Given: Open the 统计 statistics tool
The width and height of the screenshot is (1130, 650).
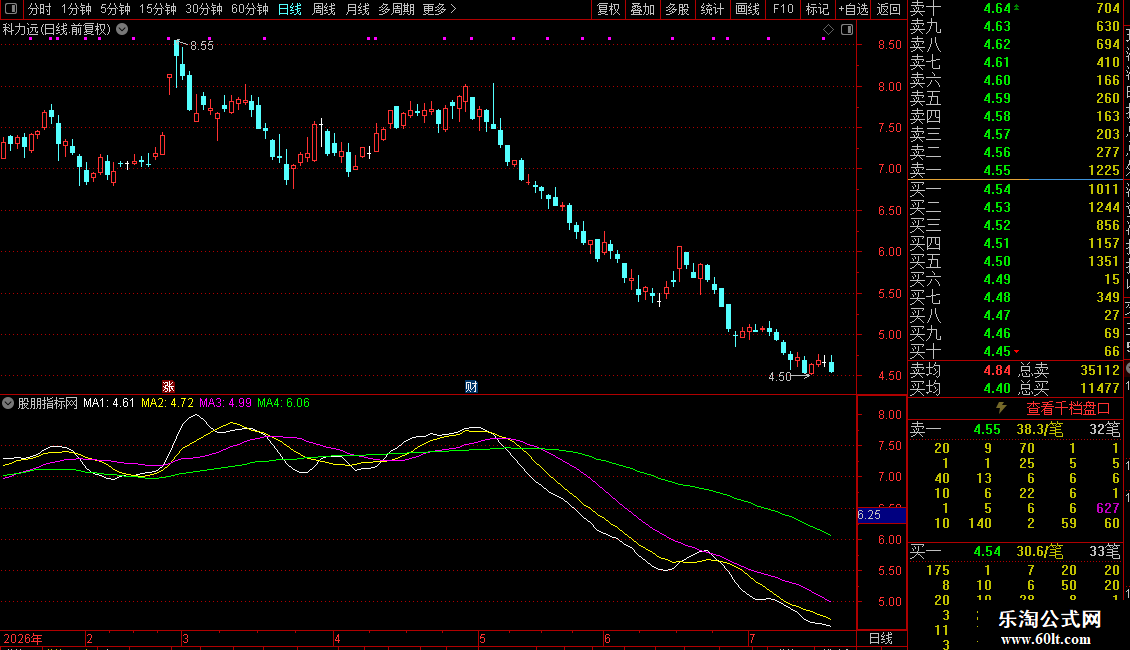Looking at the screenshot, I should click(712, 9).
